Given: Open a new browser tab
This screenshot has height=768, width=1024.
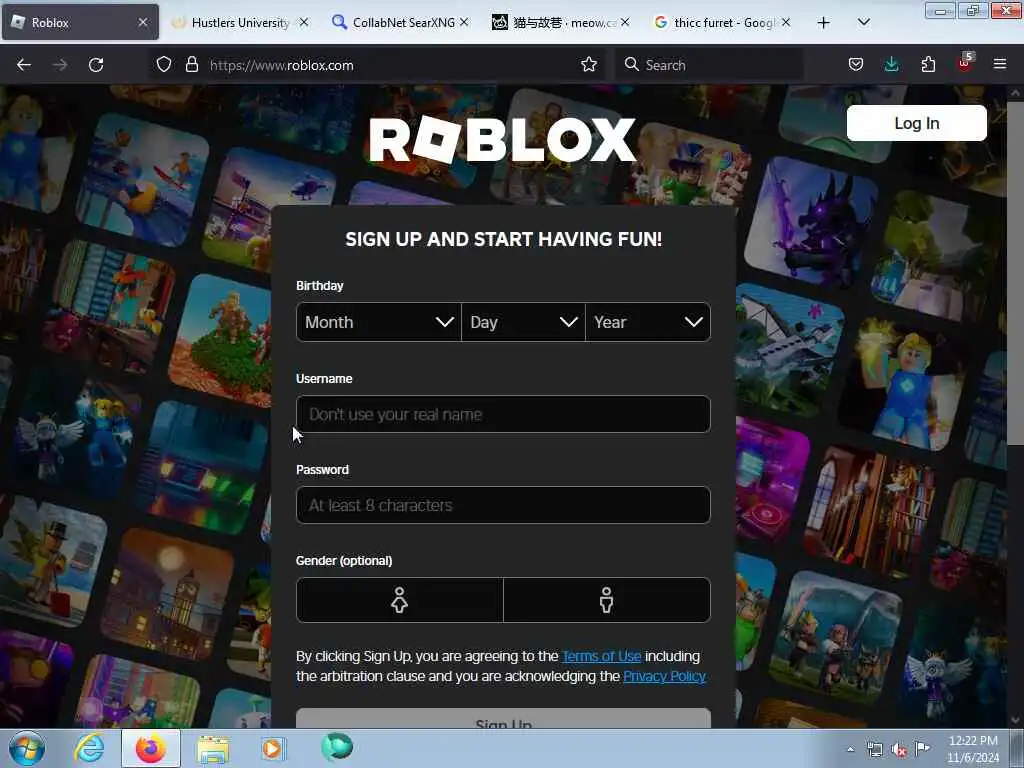Looking at the screenshot, I should pyautogui.click(x=824, y=23).
